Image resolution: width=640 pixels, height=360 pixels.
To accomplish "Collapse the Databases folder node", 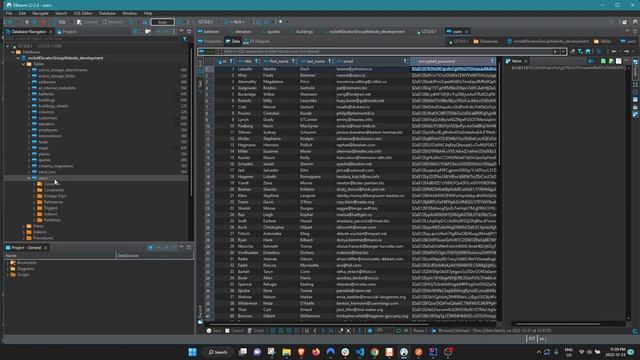I will click(x=13, y=52).
